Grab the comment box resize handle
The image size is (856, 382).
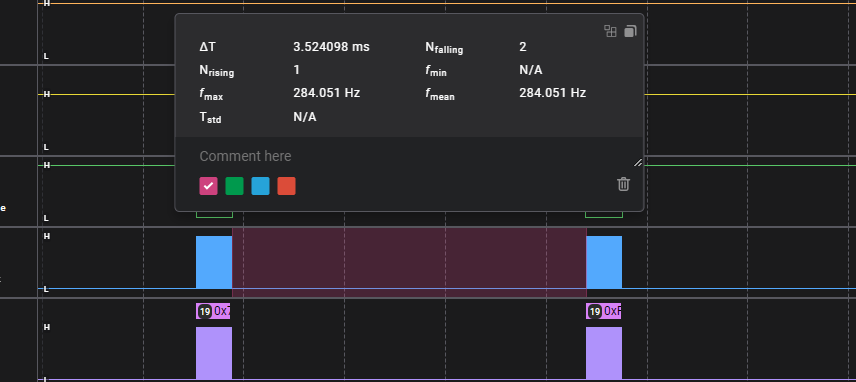click(x=638, y=163)
